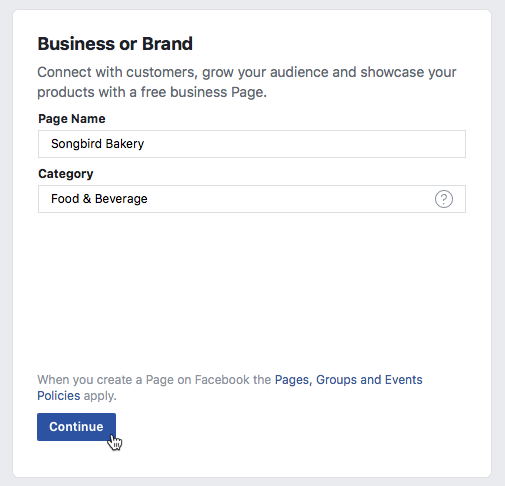The width and height of the screenshot is (505, 486).
Task: Click the Food & Beverage category value
Action: (99, 199)
